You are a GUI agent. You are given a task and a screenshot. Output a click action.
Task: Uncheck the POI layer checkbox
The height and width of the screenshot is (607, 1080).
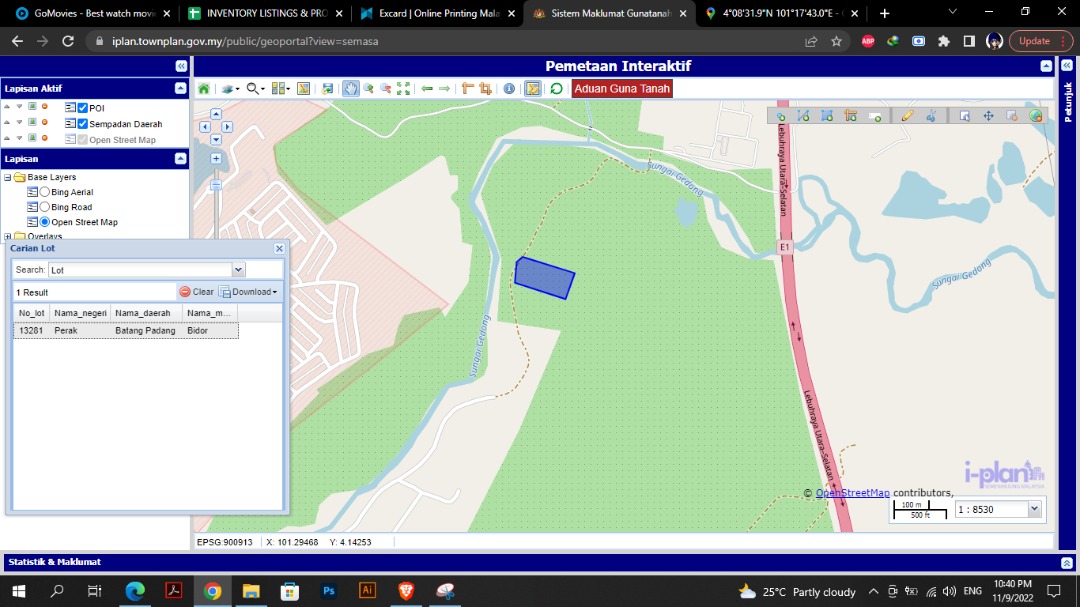[83, 108]
